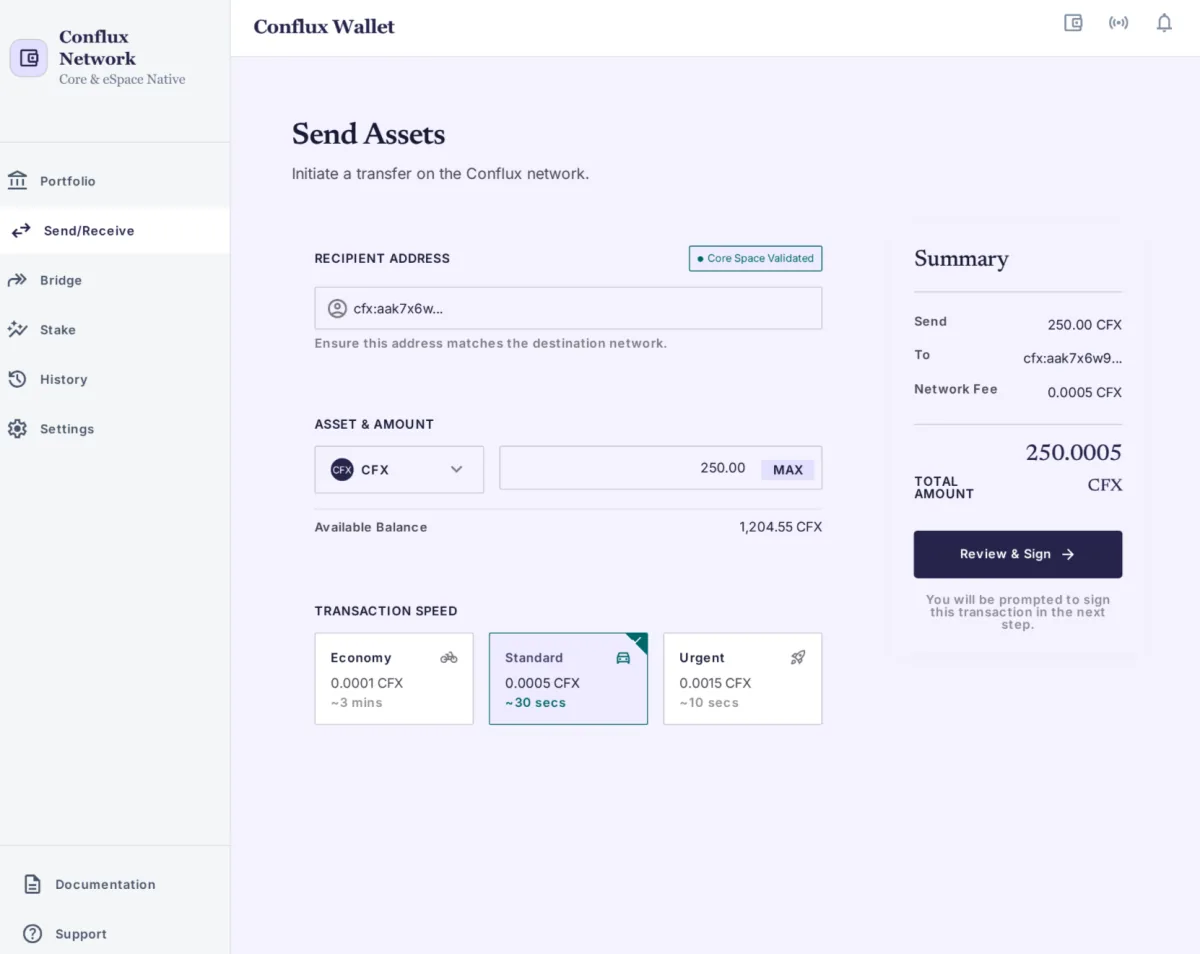
Task: Click the Send/Receive arrows icon
Action: pyautogui.click(x=21, y=231)
